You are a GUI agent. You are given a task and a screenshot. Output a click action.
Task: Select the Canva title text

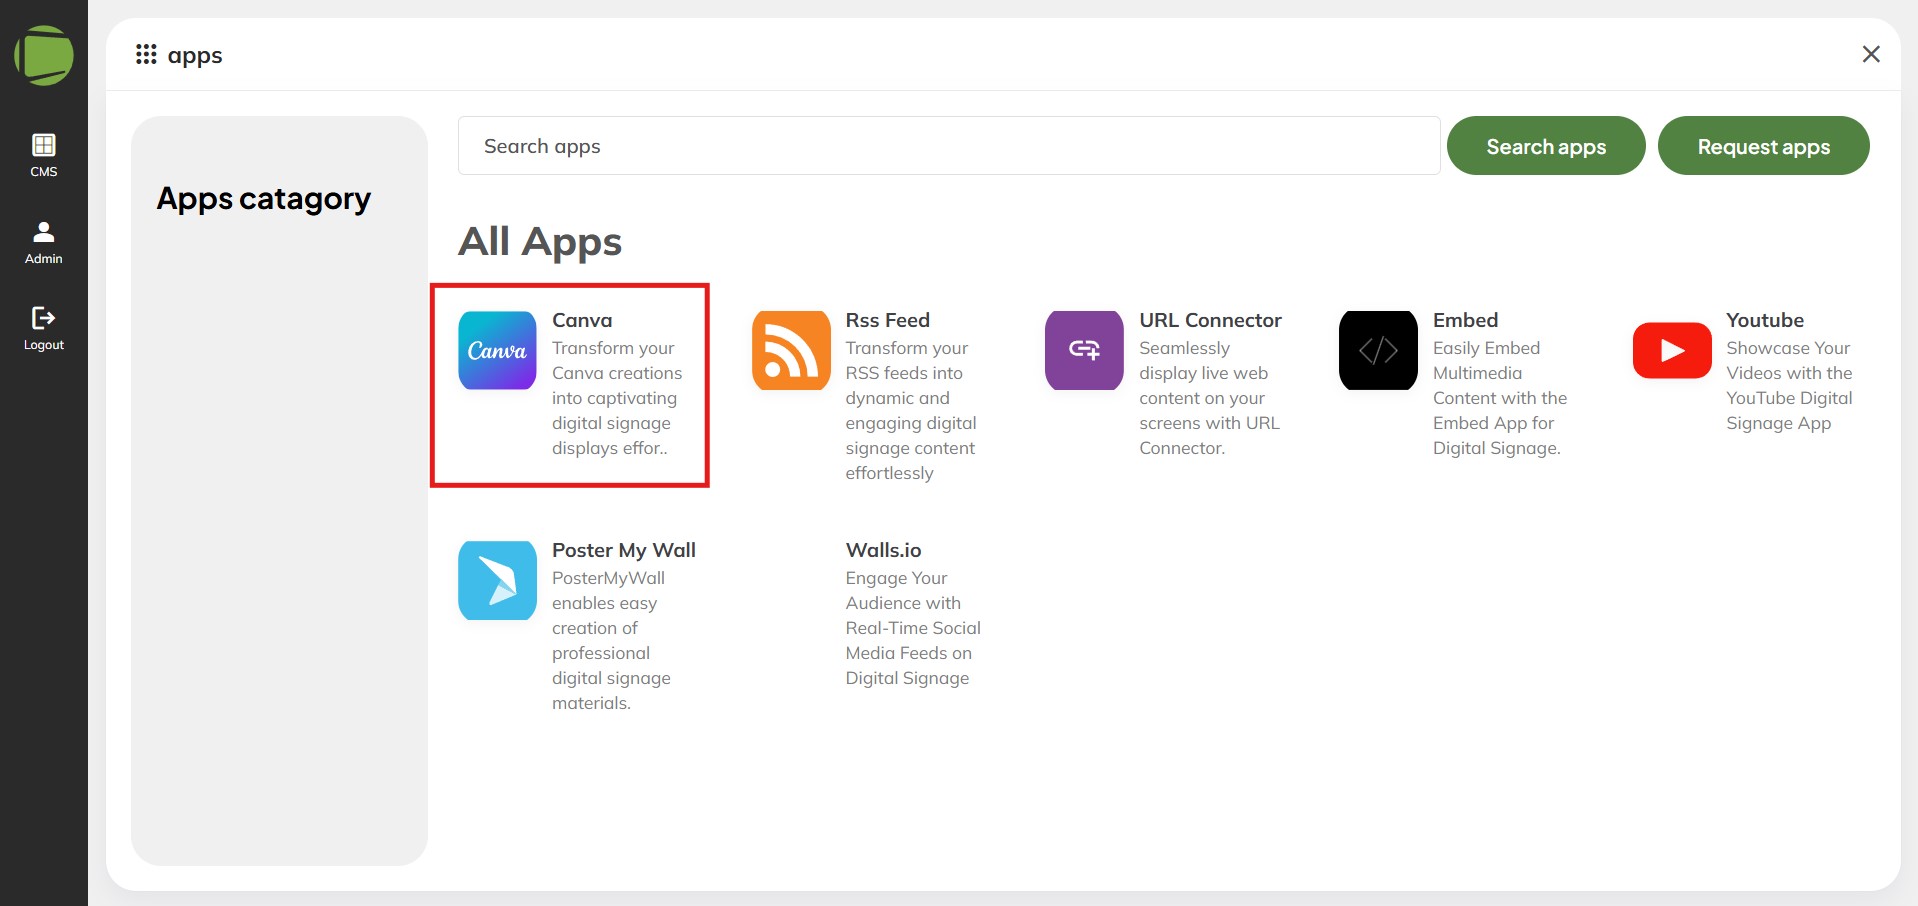click(582, 320)
